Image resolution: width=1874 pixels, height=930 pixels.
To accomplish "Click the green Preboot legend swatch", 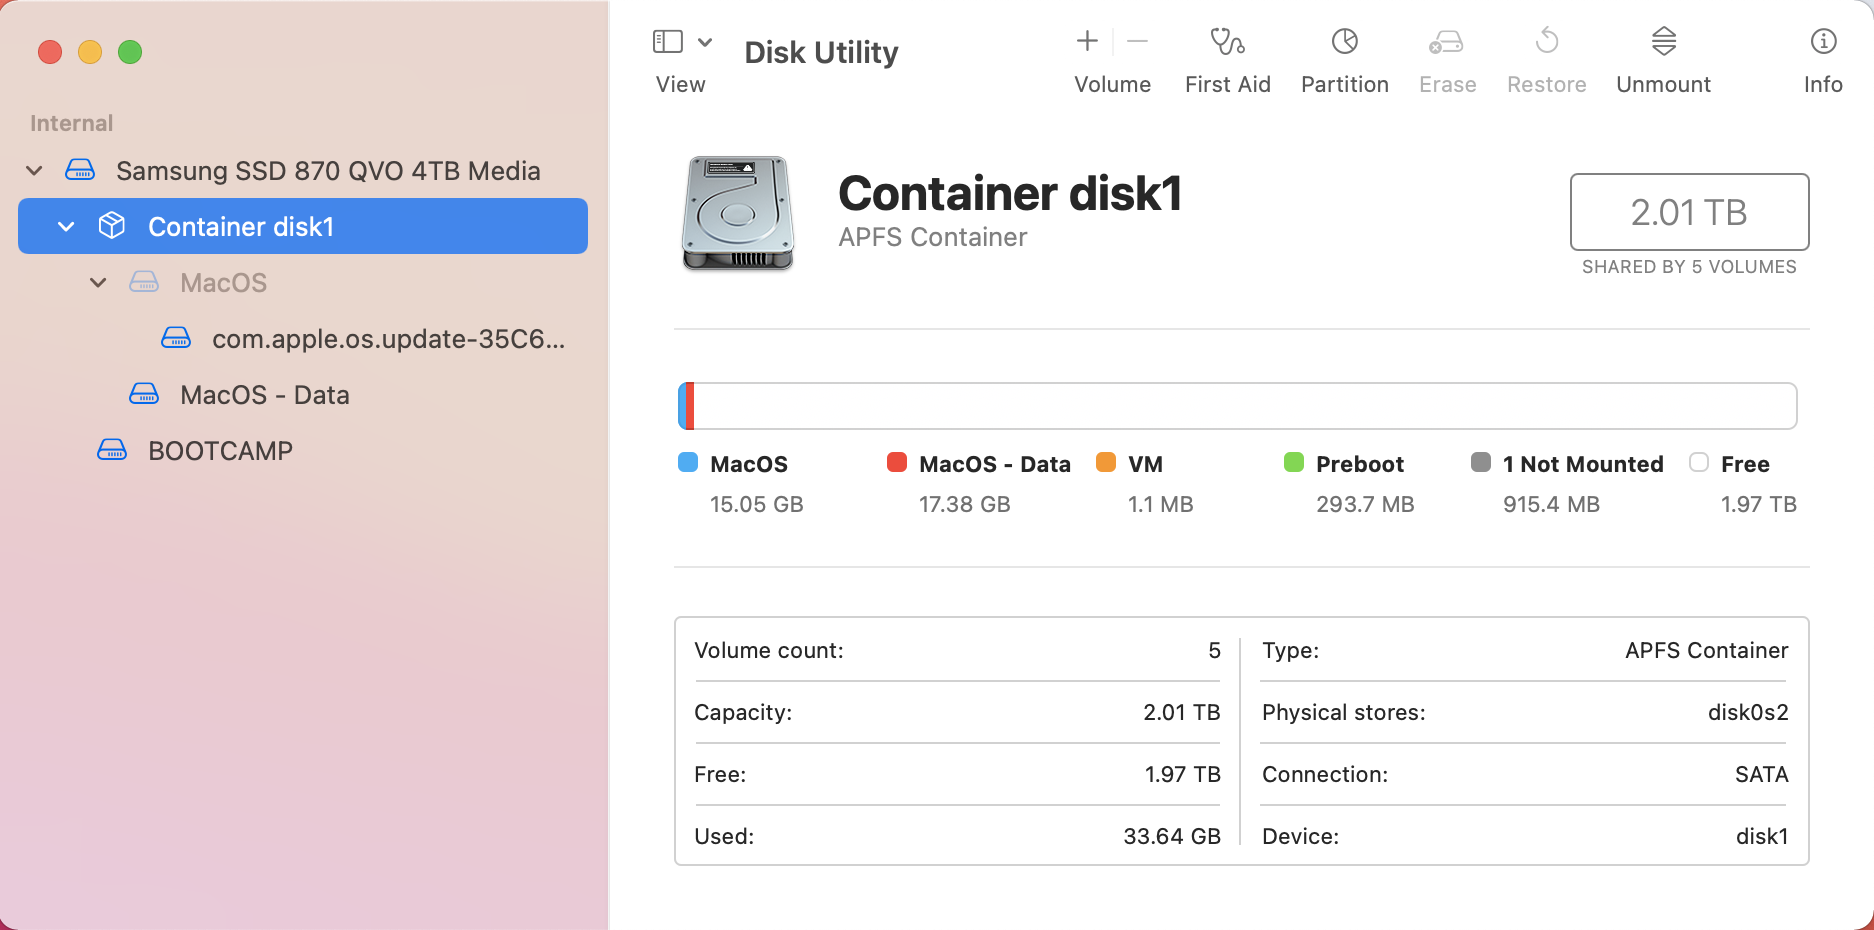I will tap(1294, 462).
